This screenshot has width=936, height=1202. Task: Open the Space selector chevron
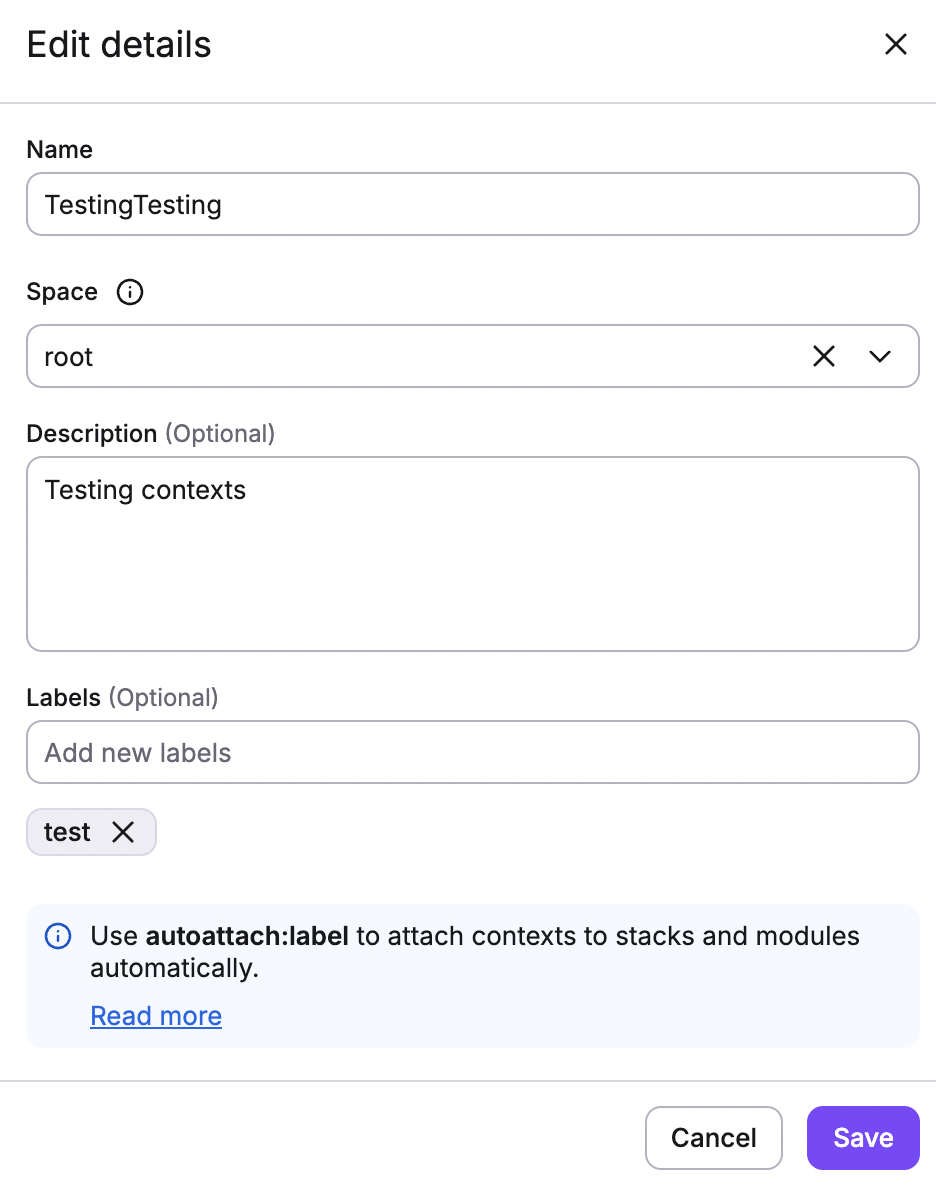880,356
